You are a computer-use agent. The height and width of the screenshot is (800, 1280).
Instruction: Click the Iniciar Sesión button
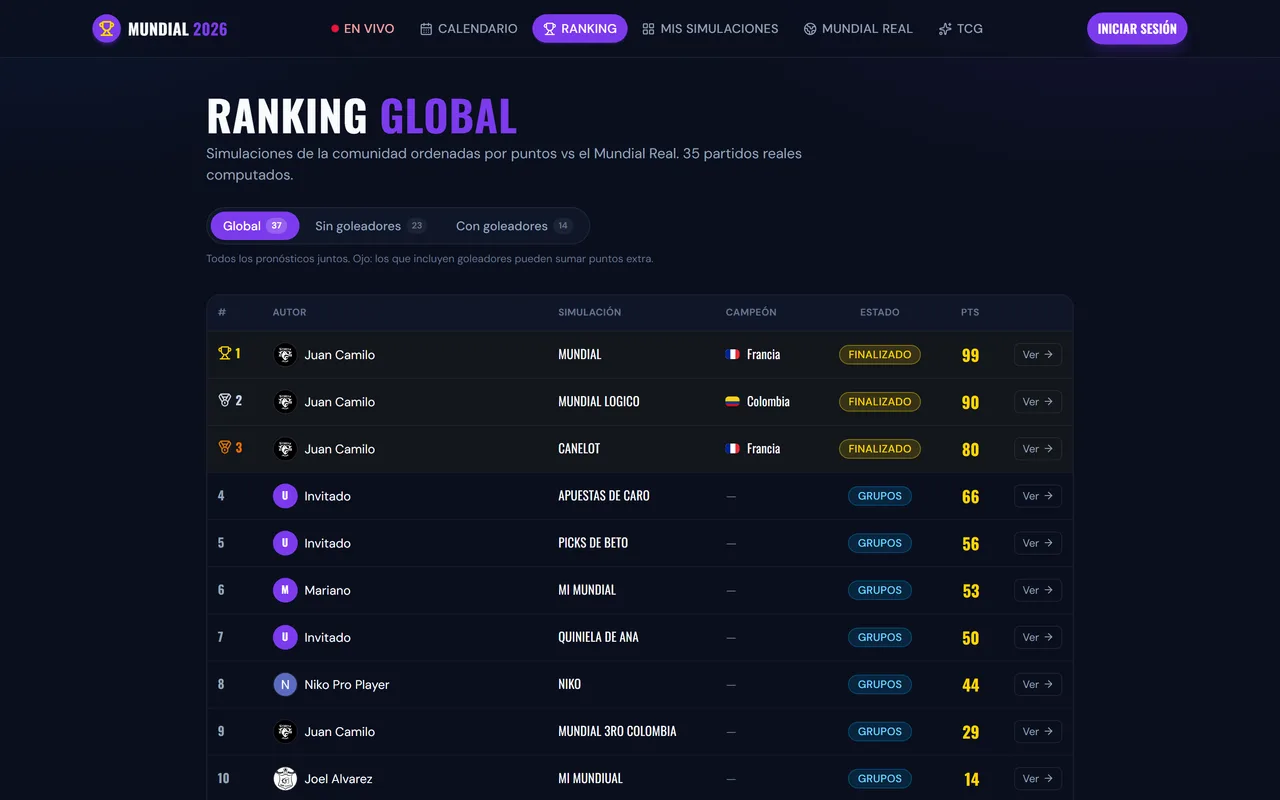click(x=1137, y=29)
